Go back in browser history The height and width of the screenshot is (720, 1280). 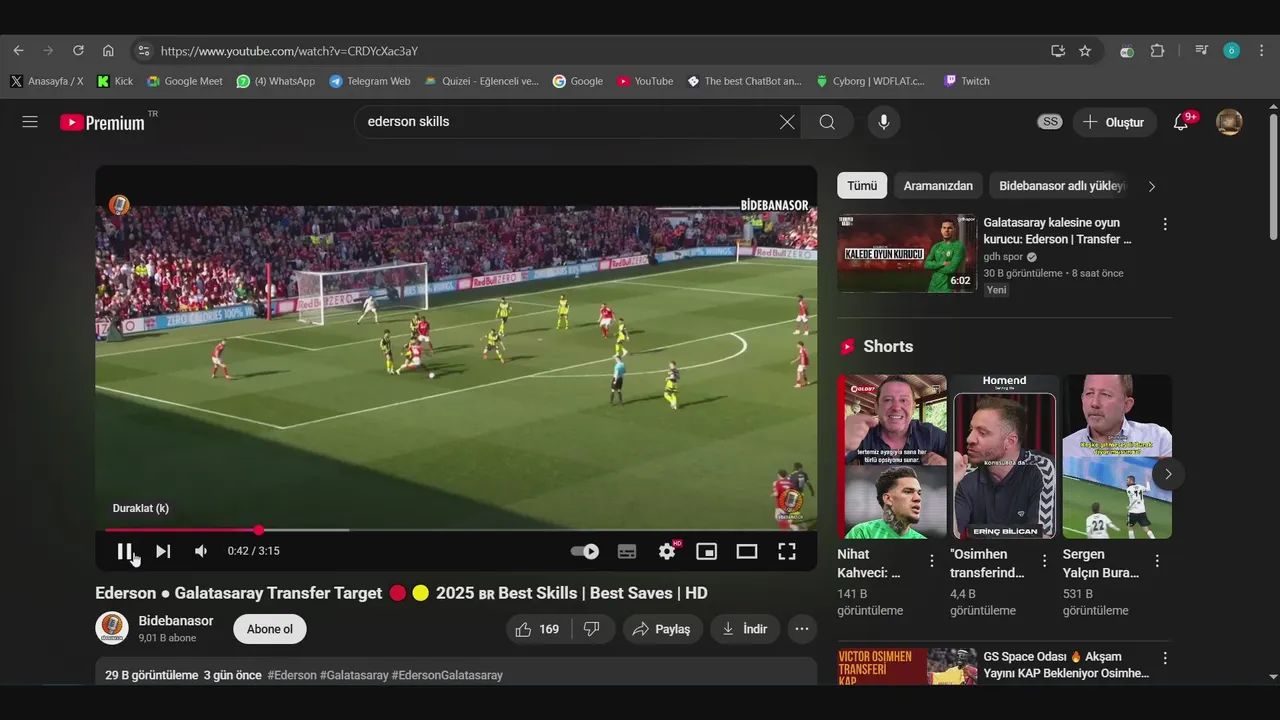tap(18, 51)
